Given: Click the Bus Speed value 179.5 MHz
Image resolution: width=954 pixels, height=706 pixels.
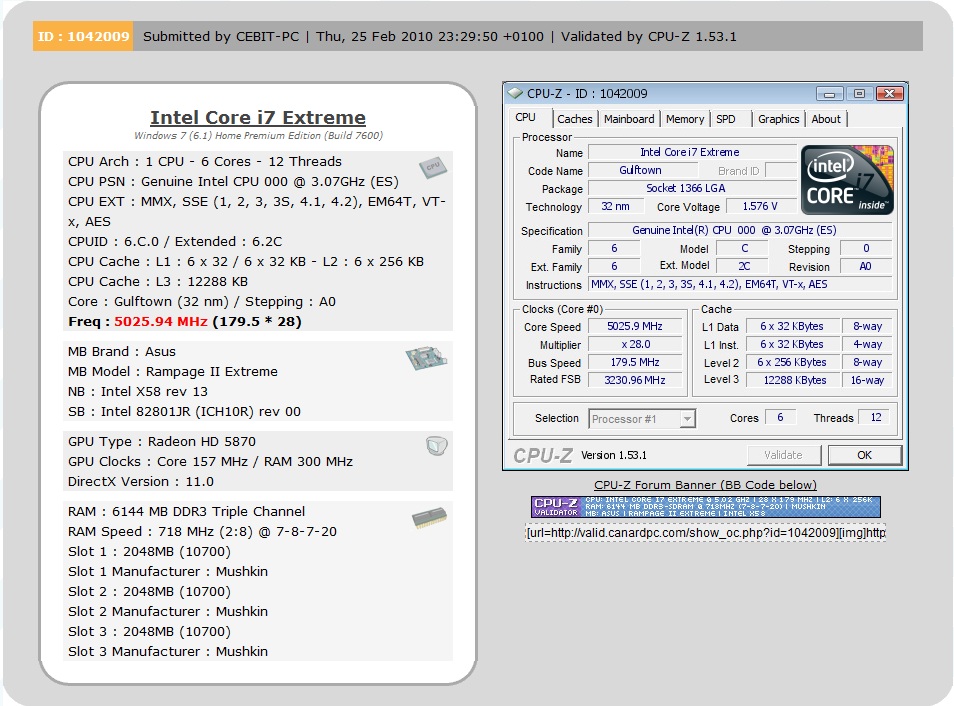Looking at the screenshot, I should [635, 362].
